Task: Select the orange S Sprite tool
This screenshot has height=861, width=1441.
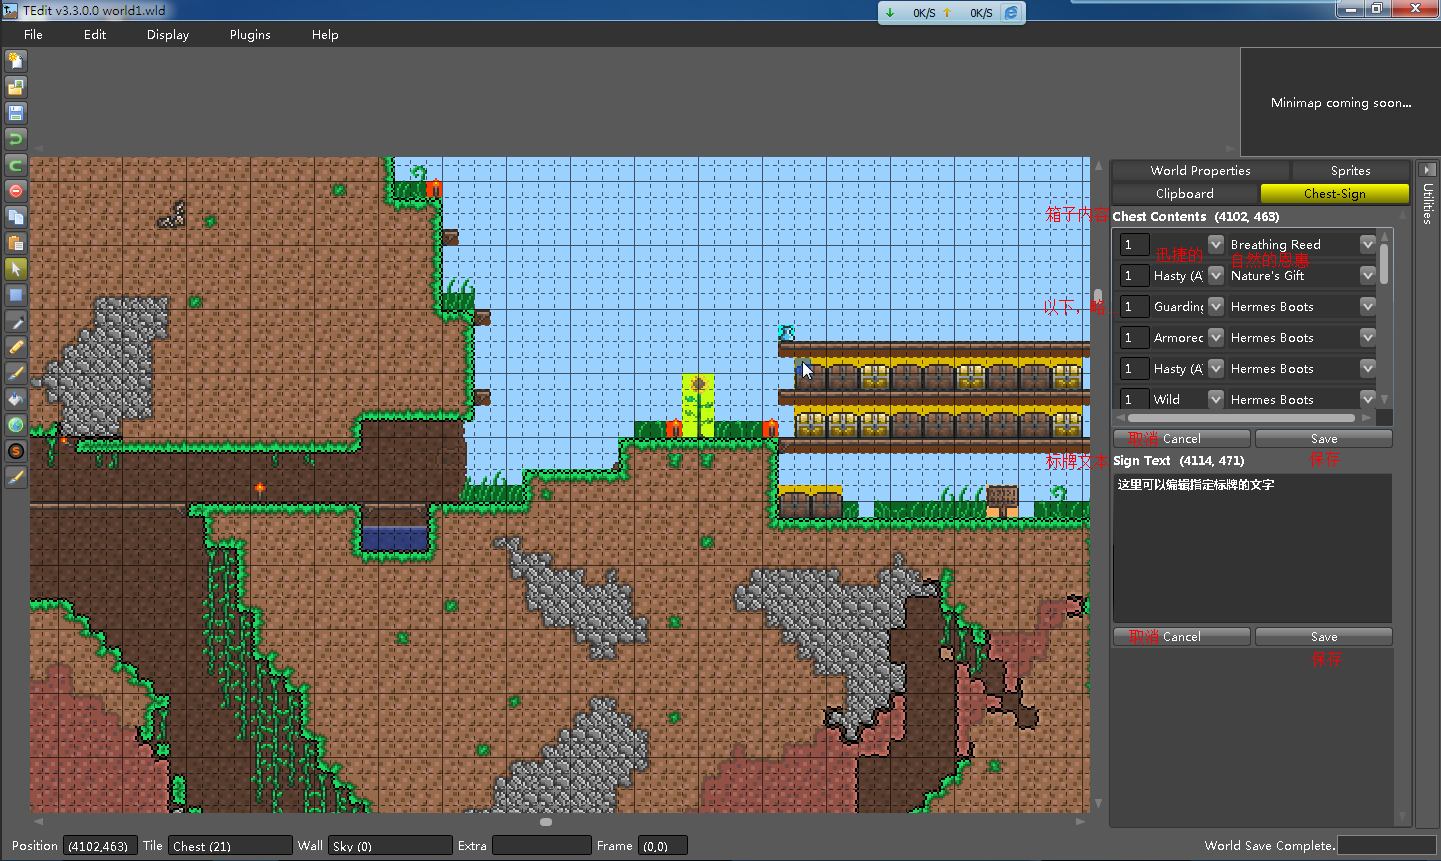Action: tap(16, 451)
